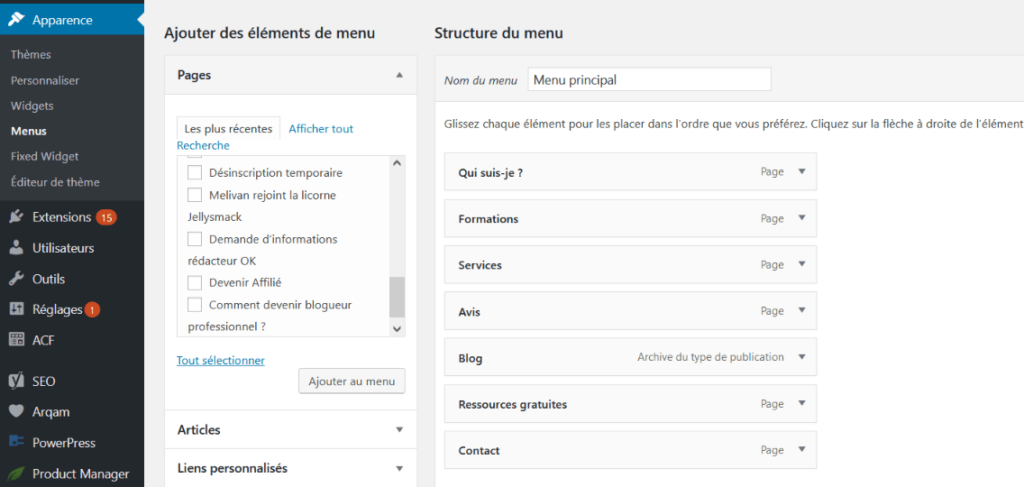
Task: Click the Utilisateurs person icon
Action: tap(16, 248)
